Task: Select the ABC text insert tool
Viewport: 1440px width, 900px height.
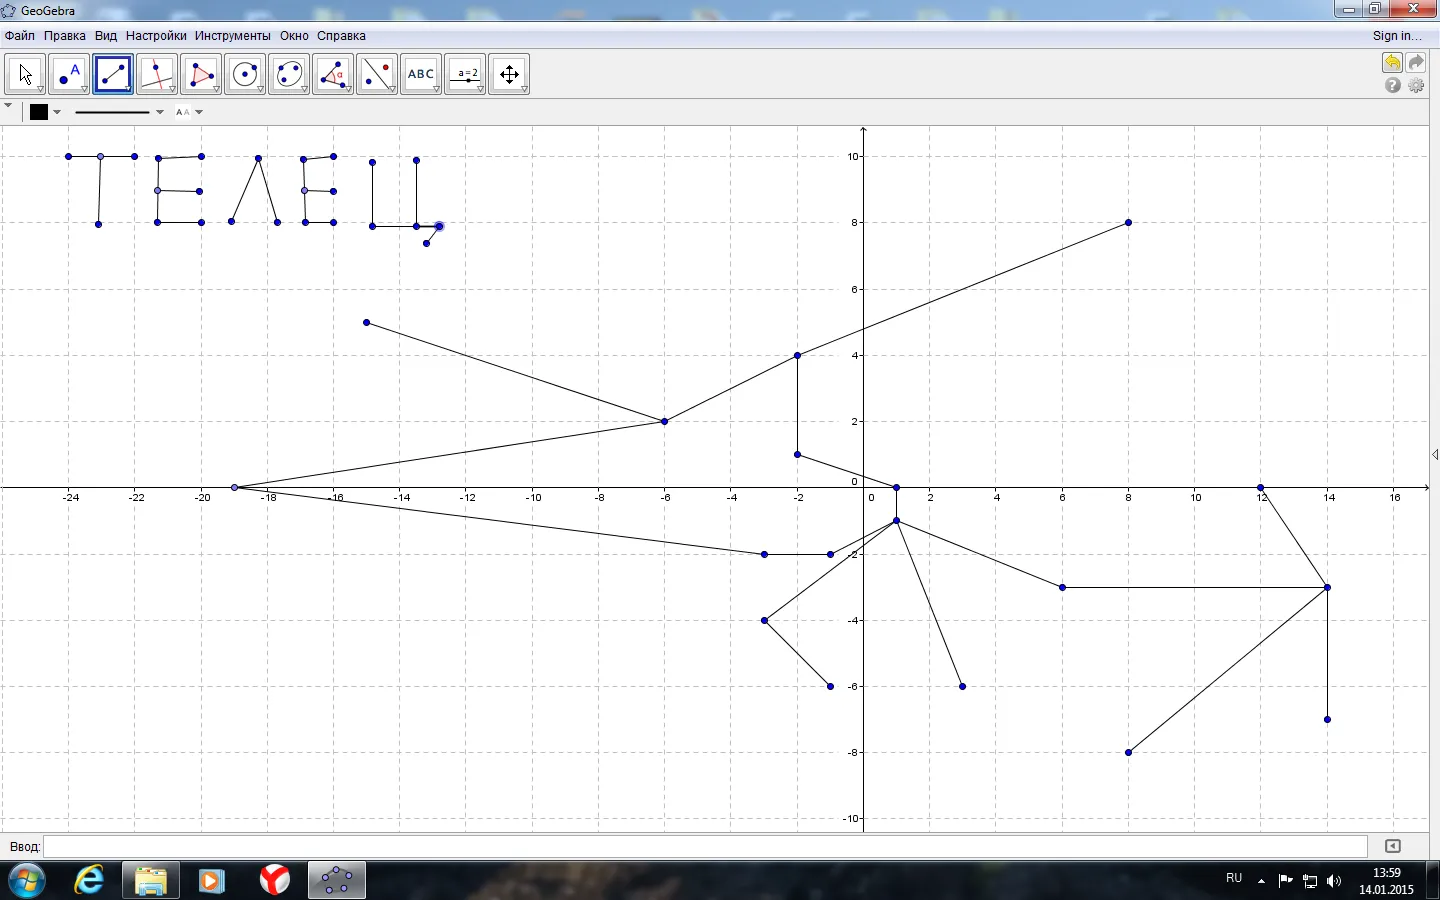Action: tap(421, 75)
